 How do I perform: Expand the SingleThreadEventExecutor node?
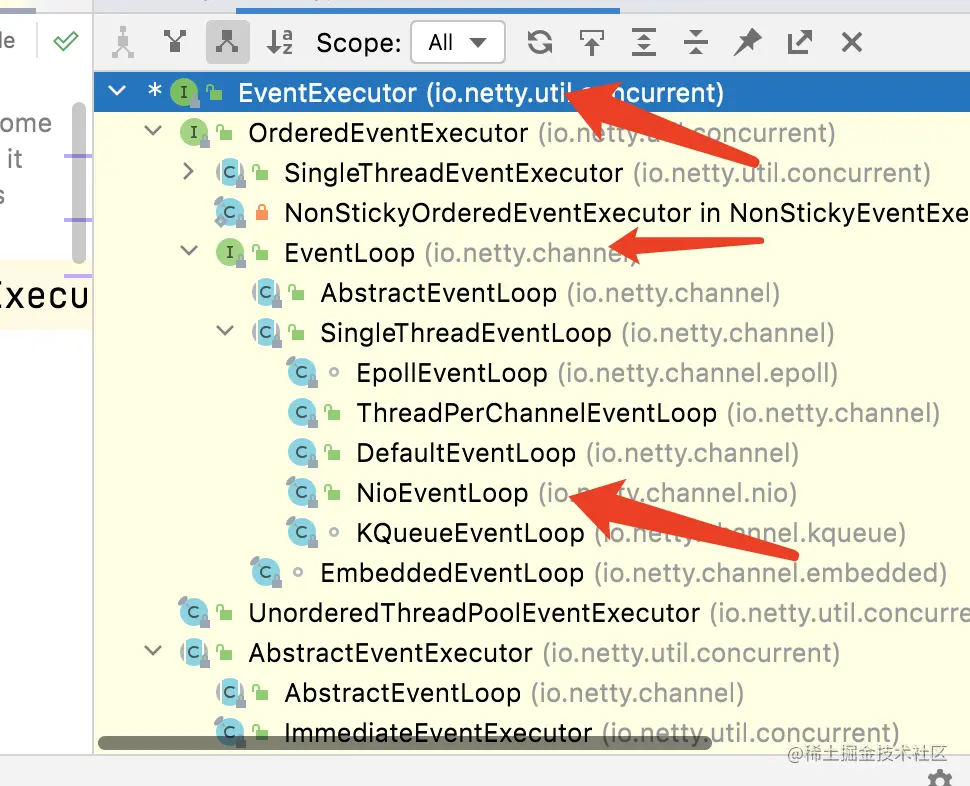pyautogui.click(x=189, y=171)
